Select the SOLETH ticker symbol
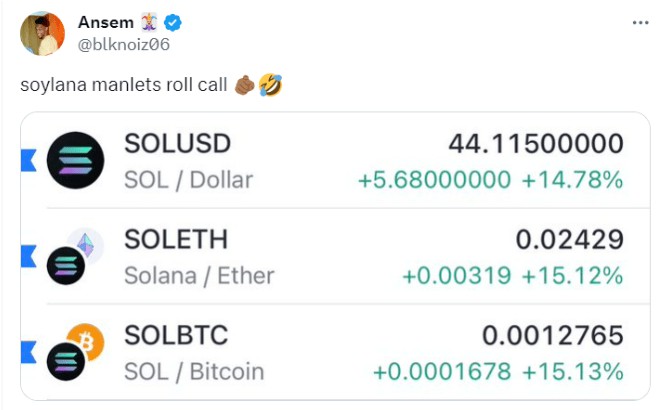 tap(176, 239)
